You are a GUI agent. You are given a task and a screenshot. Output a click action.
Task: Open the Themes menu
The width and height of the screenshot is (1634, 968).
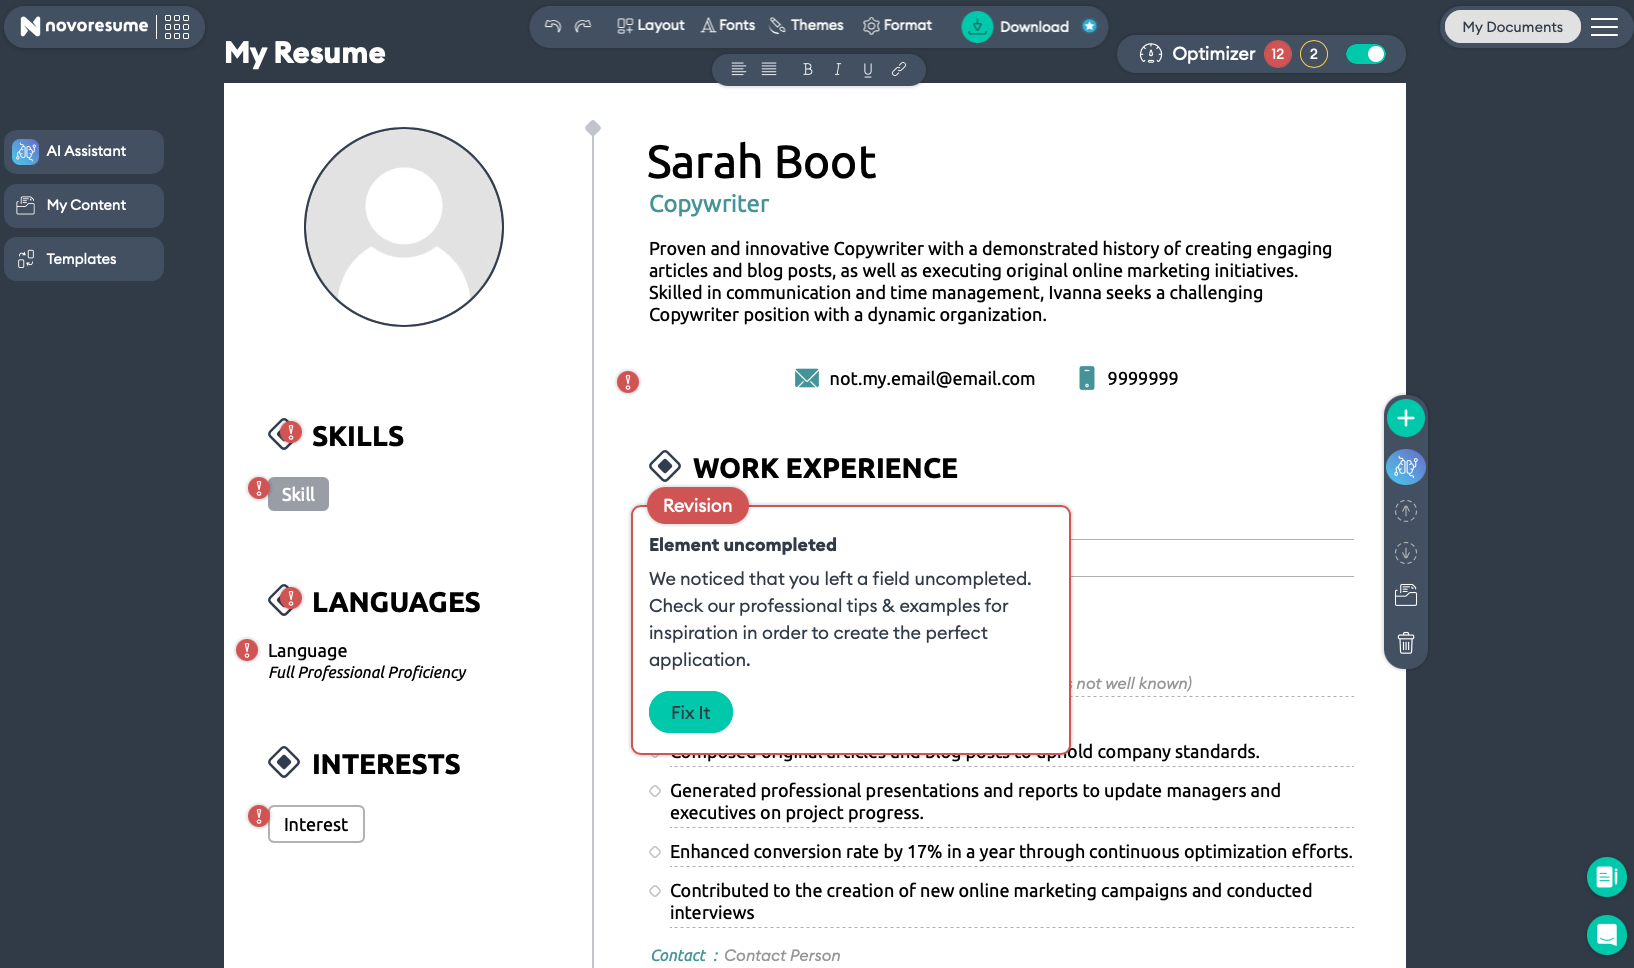[806, 26]
